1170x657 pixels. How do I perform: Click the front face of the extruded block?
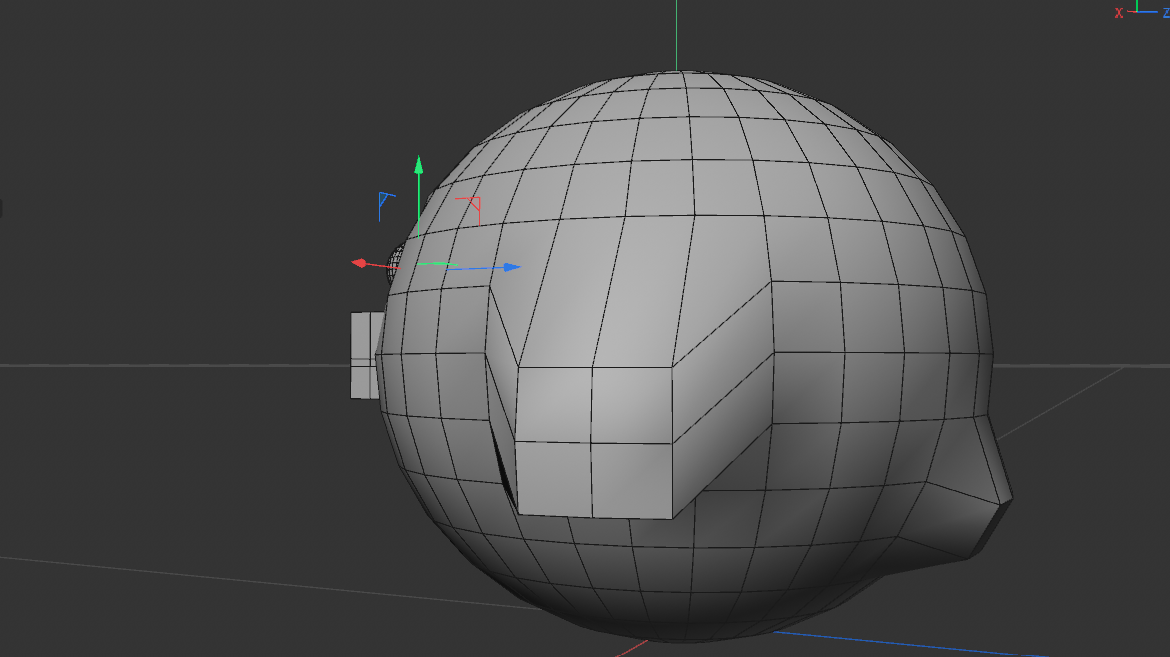594,441
